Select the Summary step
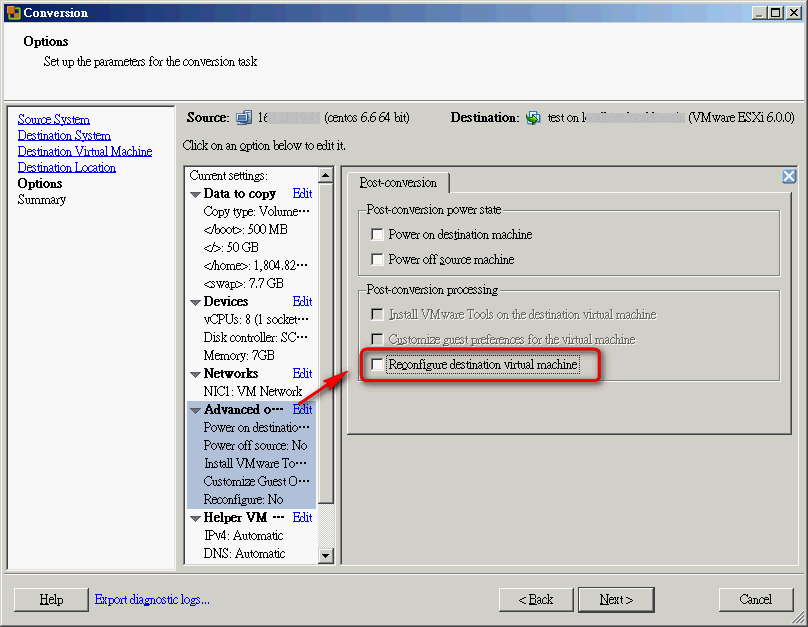The image size is (808, 627). 42,199
